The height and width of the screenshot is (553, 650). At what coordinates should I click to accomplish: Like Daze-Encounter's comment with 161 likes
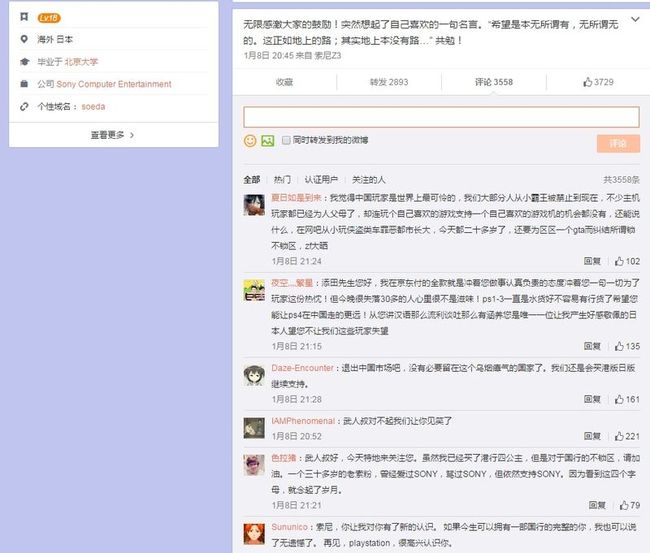click(627, 399)
